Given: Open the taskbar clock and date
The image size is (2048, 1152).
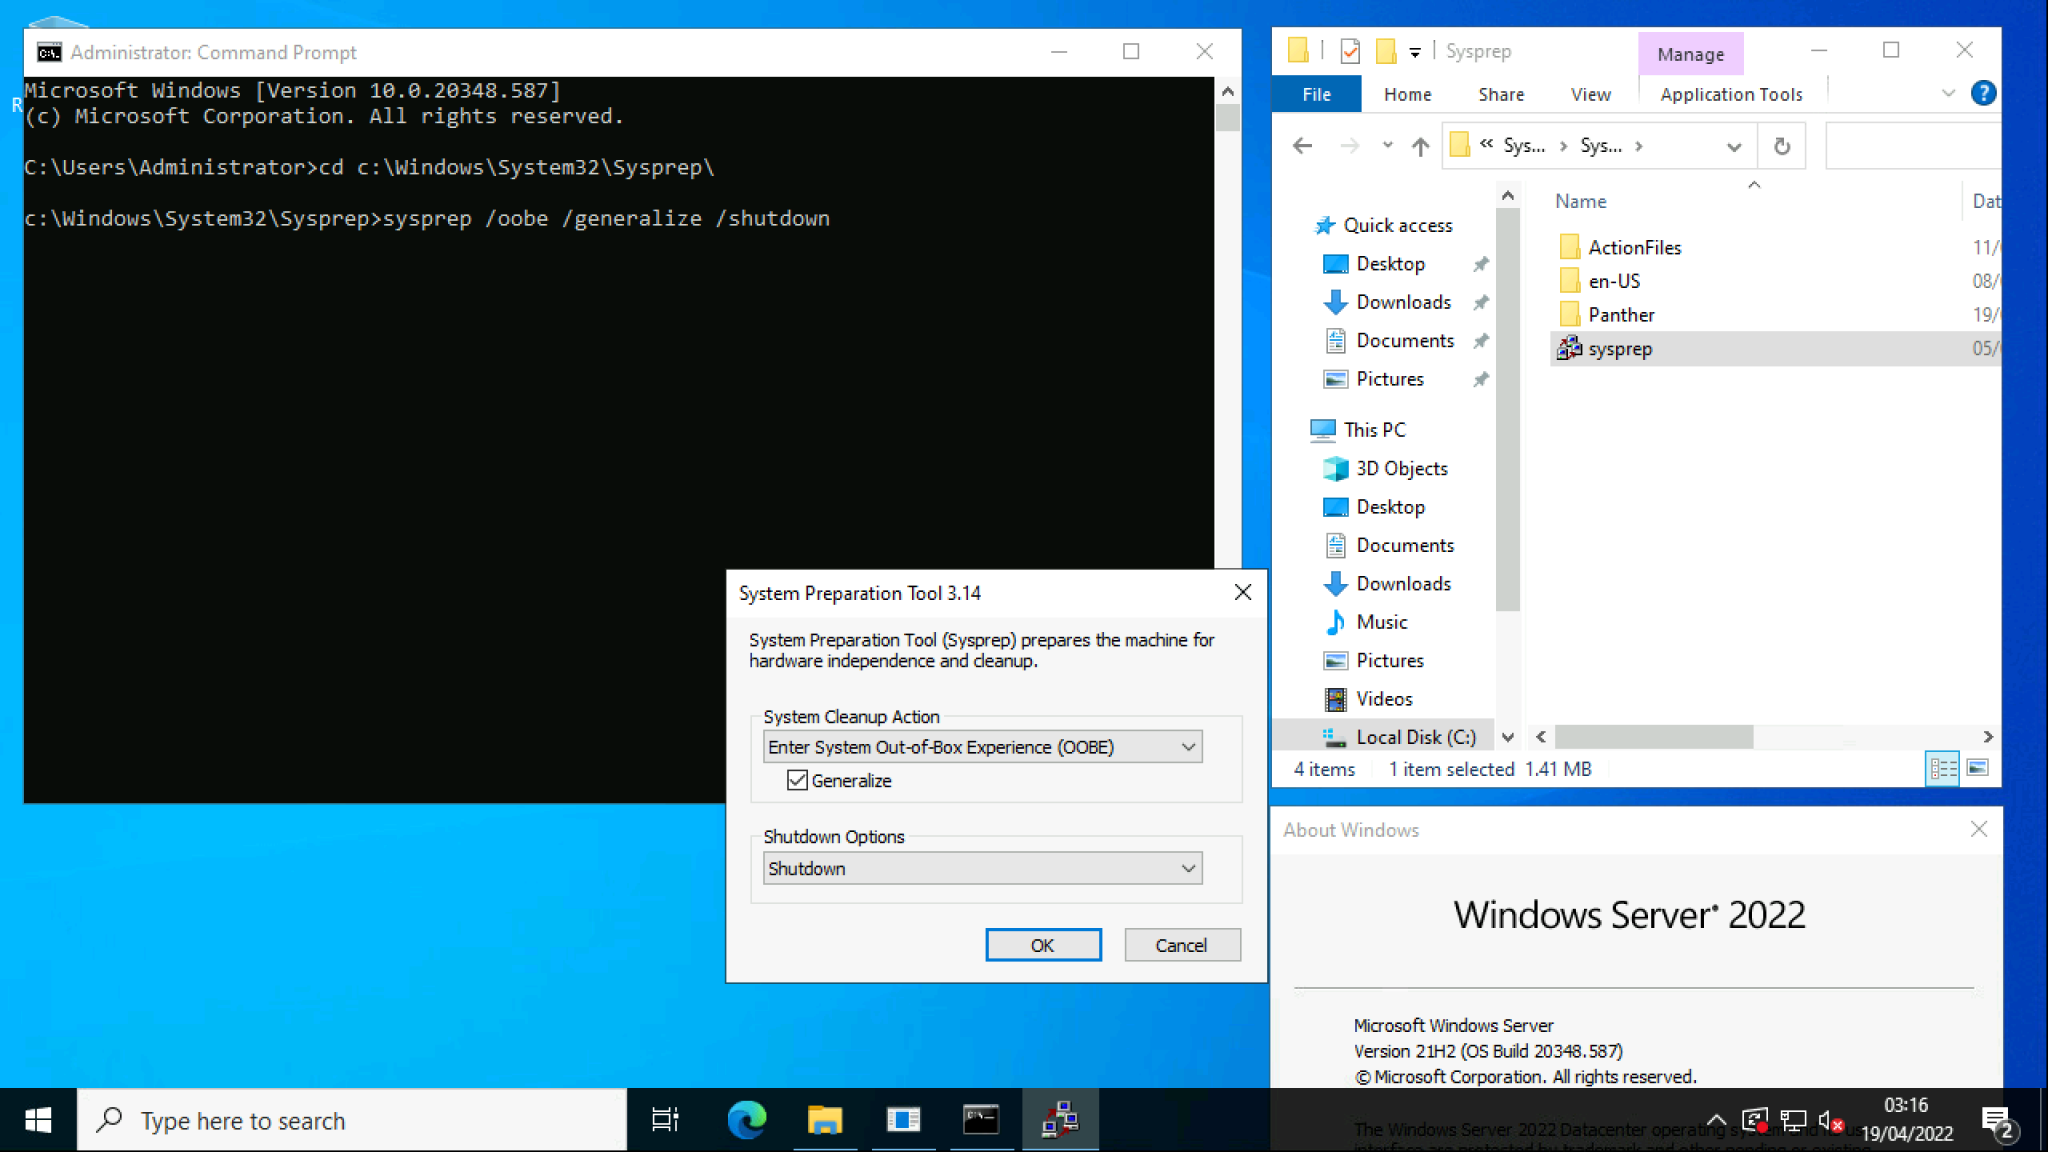Looking at the screenshot, I should tap(1906, 1120).
